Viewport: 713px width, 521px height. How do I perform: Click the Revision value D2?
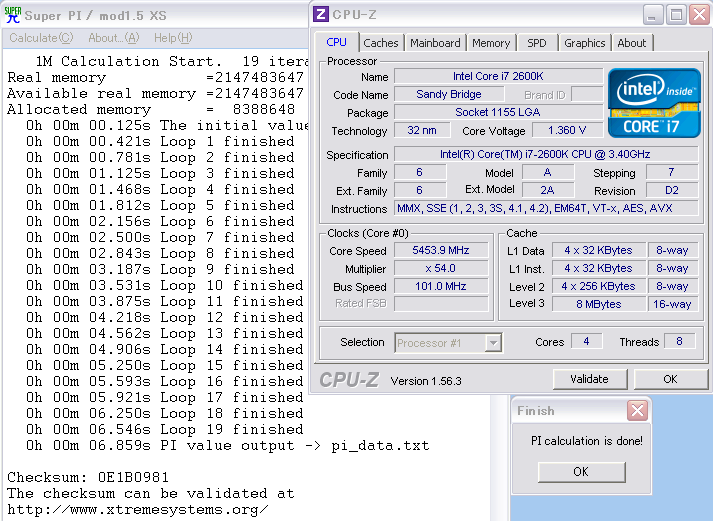click(672, 190)
